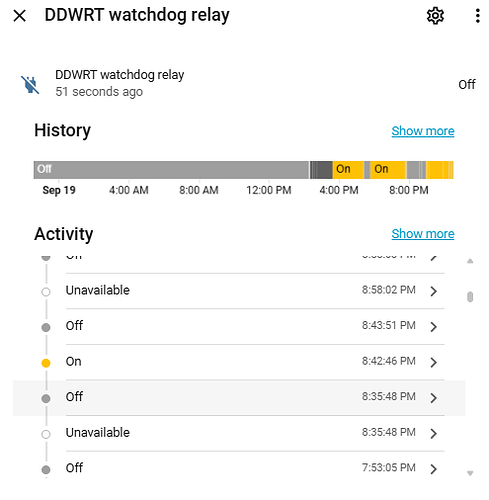Click the dark gray history segment near 4:00 PM
Viewport: 489px width, 500px height.
(x=324, y=170)
